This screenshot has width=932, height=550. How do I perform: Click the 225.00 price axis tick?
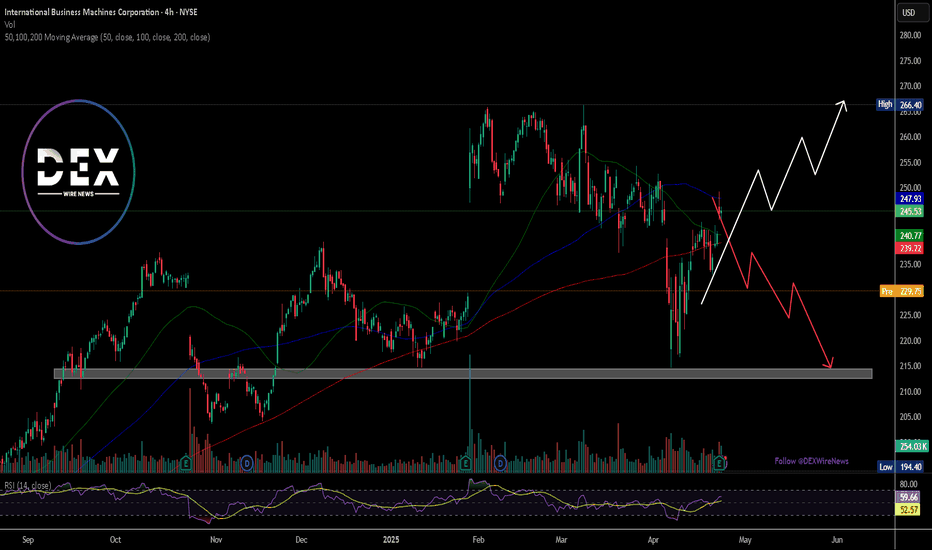click(x=910, y=315)
